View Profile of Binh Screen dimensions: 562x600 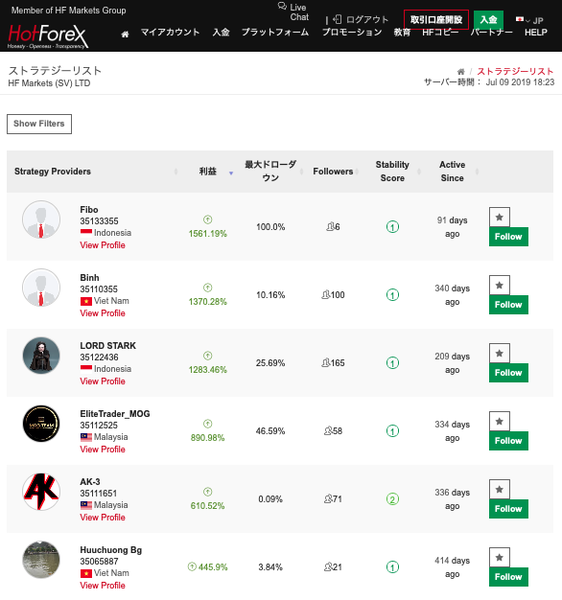[x=103, y=313]
